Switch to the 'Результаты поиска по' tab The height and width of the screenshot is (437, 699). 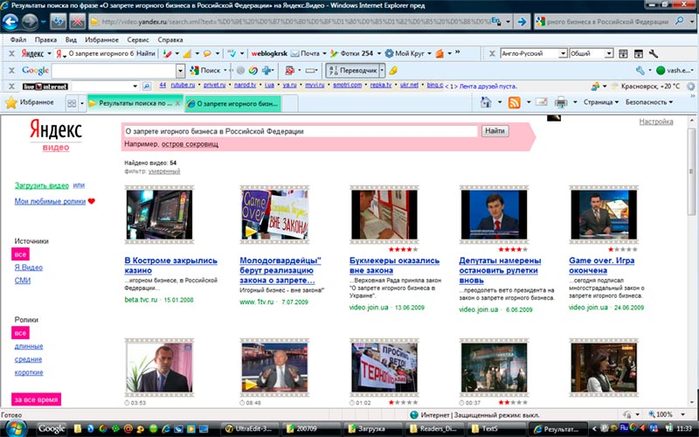click(134, 103)
